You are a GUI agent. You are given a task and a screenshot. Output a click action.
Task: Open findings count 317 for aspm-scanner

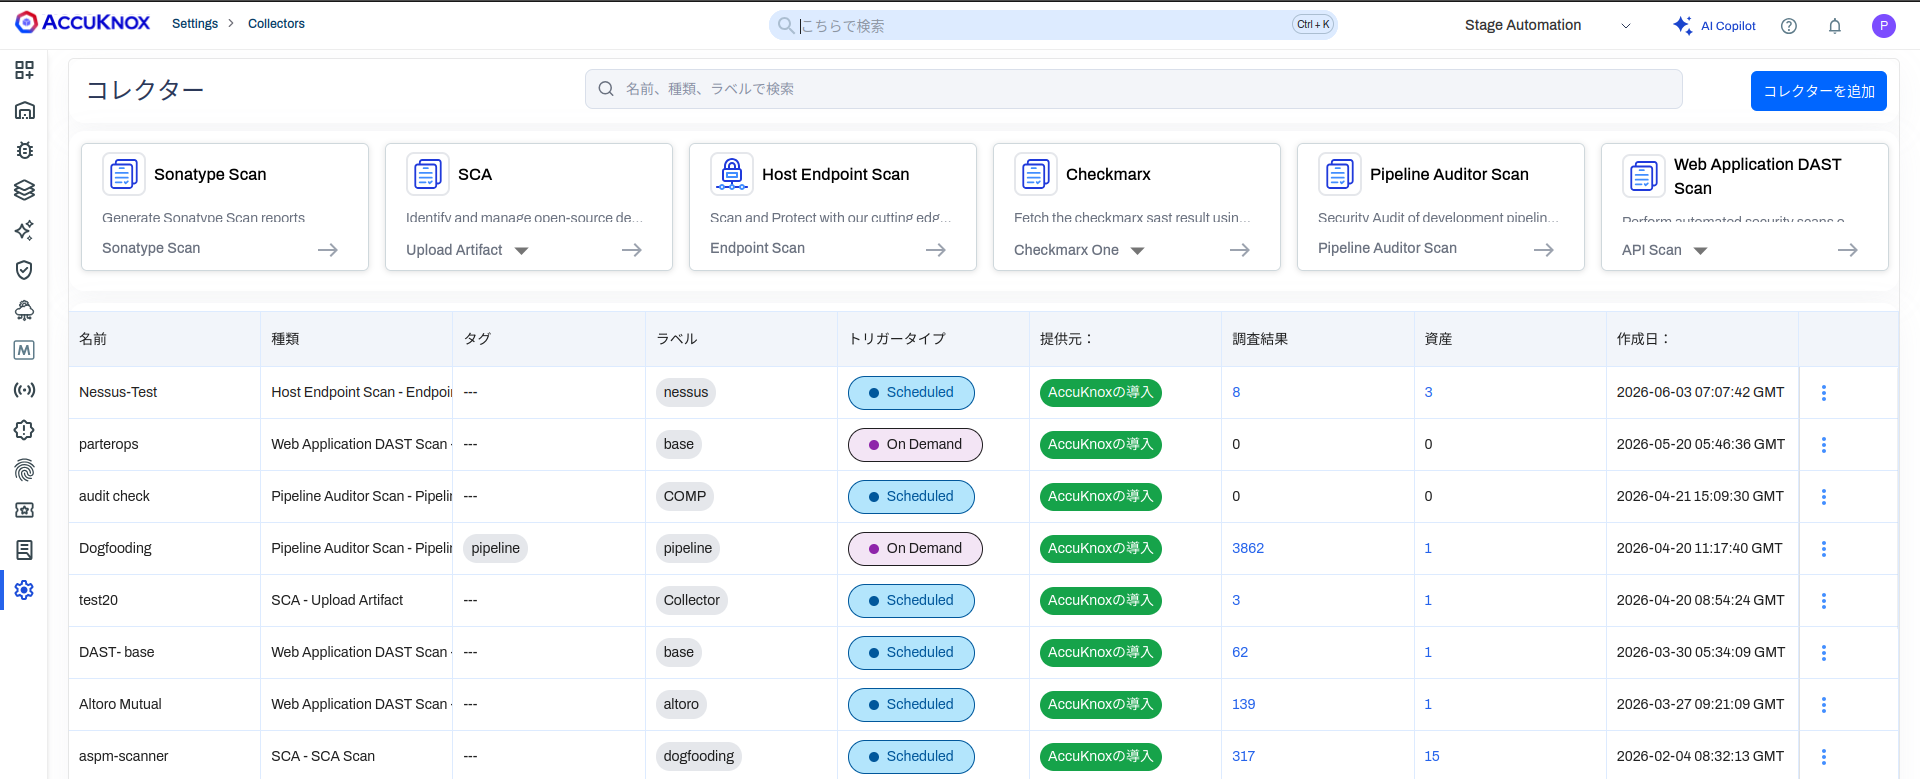(1243, 756)
